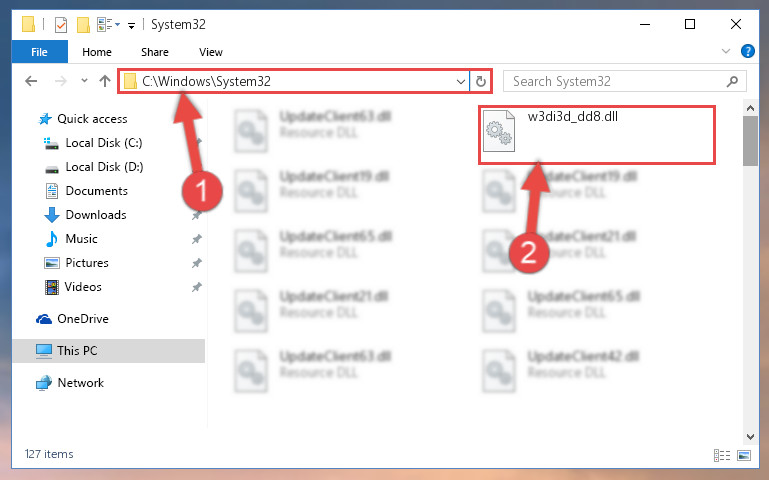The width and height of the screenshot is (769, 480).
Task: Refresh the System32 folder view
Action: pos(481,81)
